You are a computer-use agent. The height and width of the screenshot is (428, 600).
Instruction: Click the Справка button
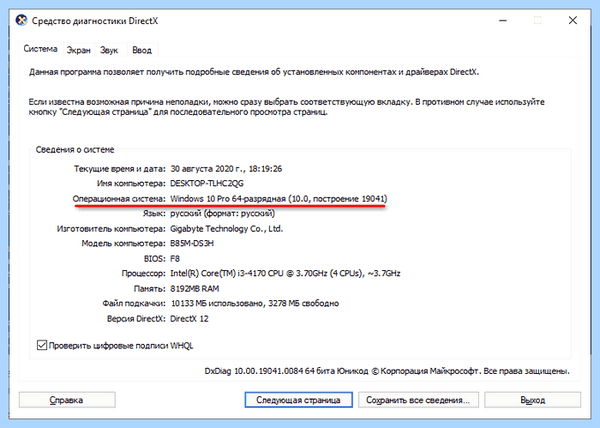point(67,400)
